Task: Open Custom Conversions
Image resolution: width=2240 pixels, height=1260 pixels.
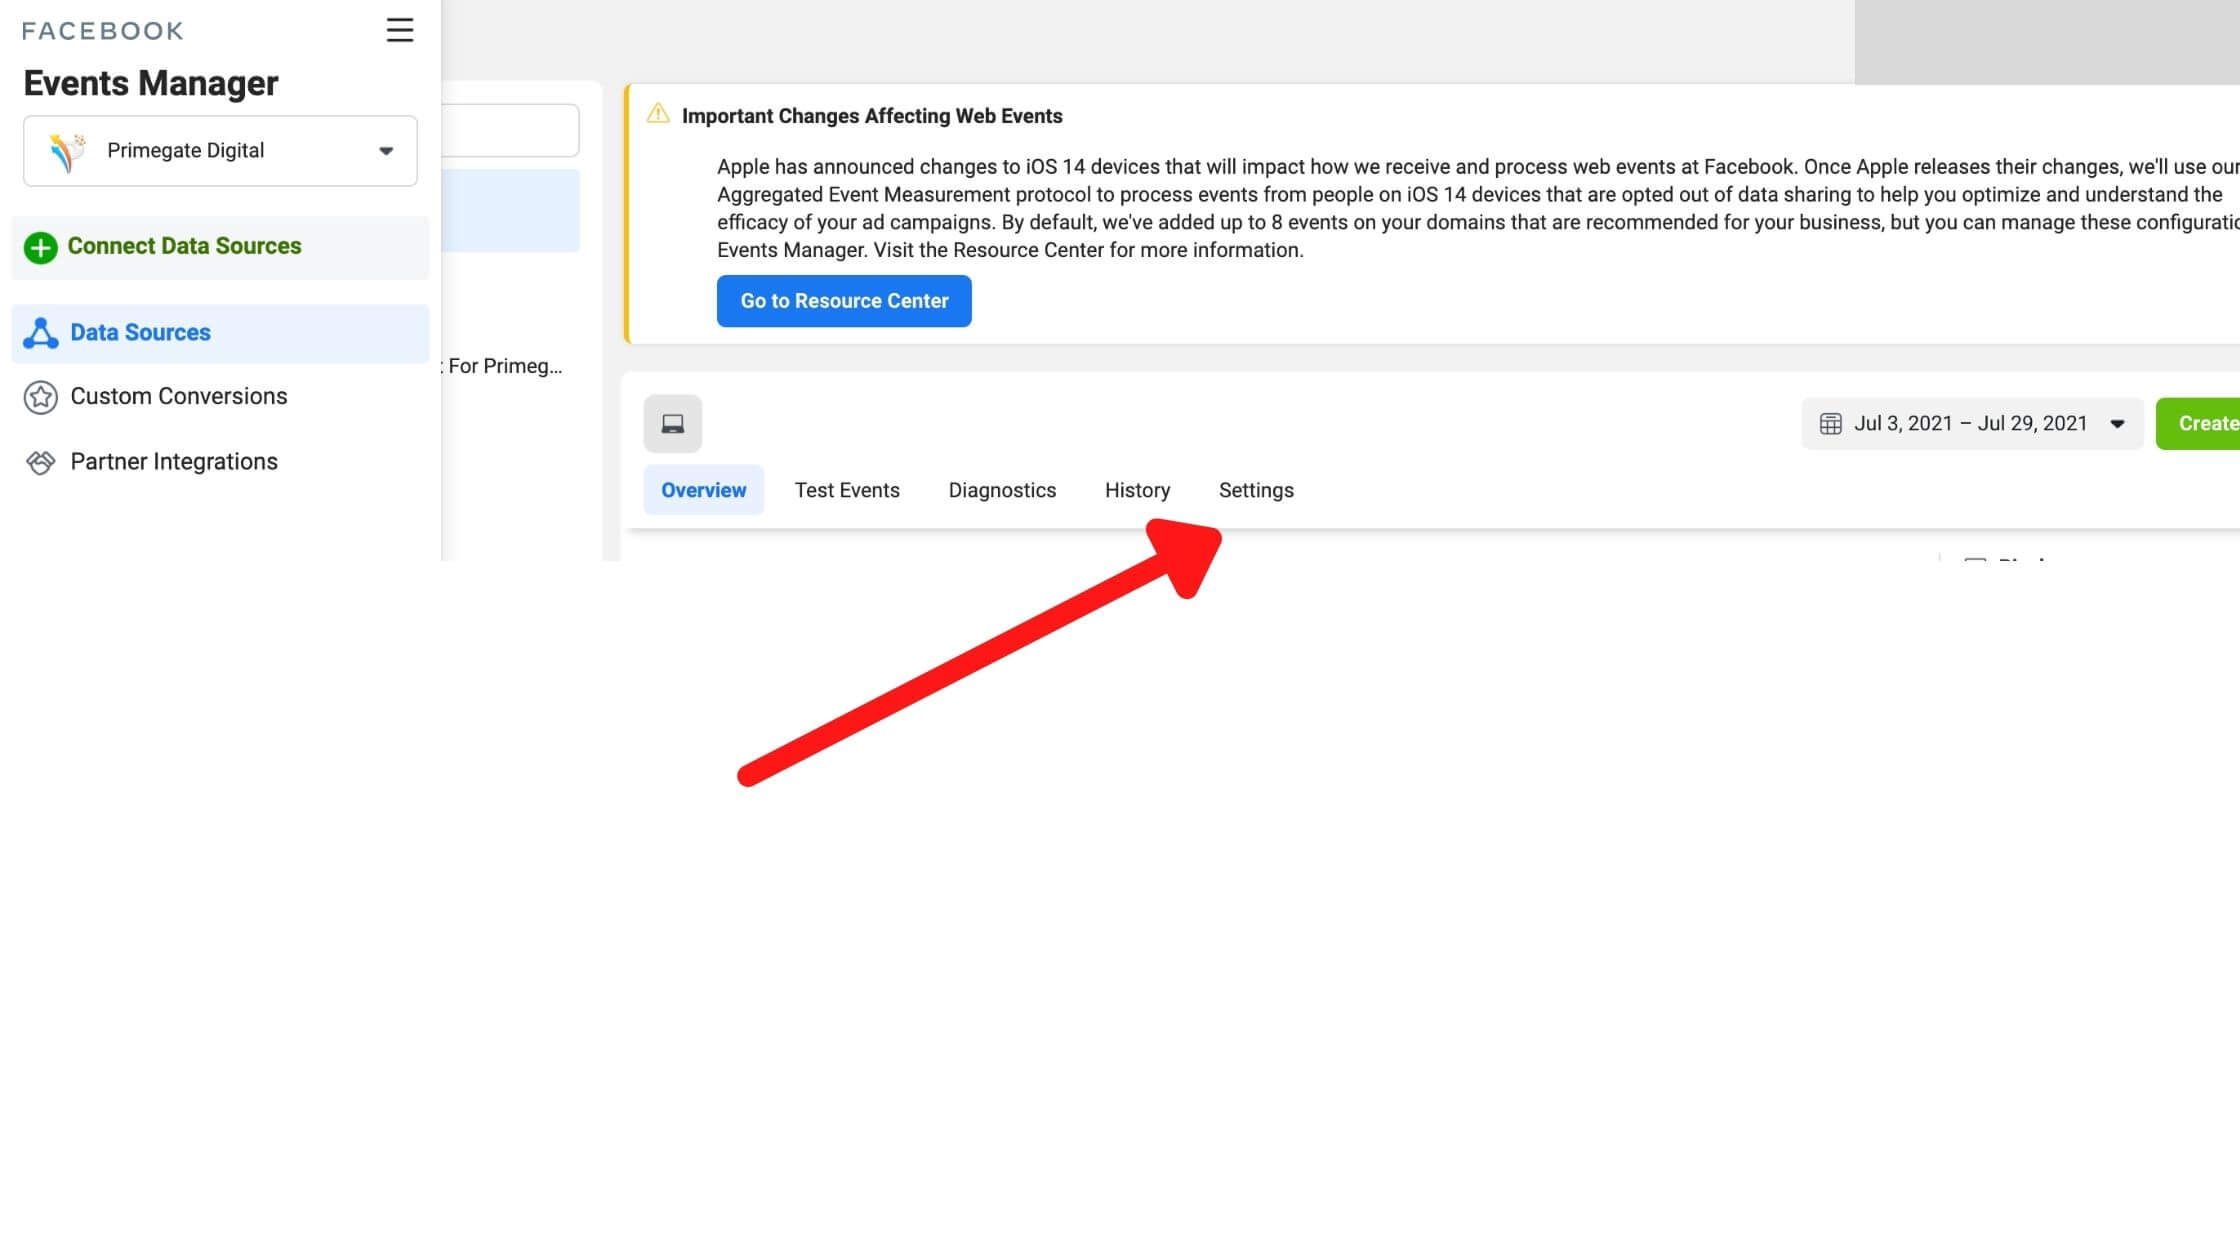Action: click(x=178, y=396)
